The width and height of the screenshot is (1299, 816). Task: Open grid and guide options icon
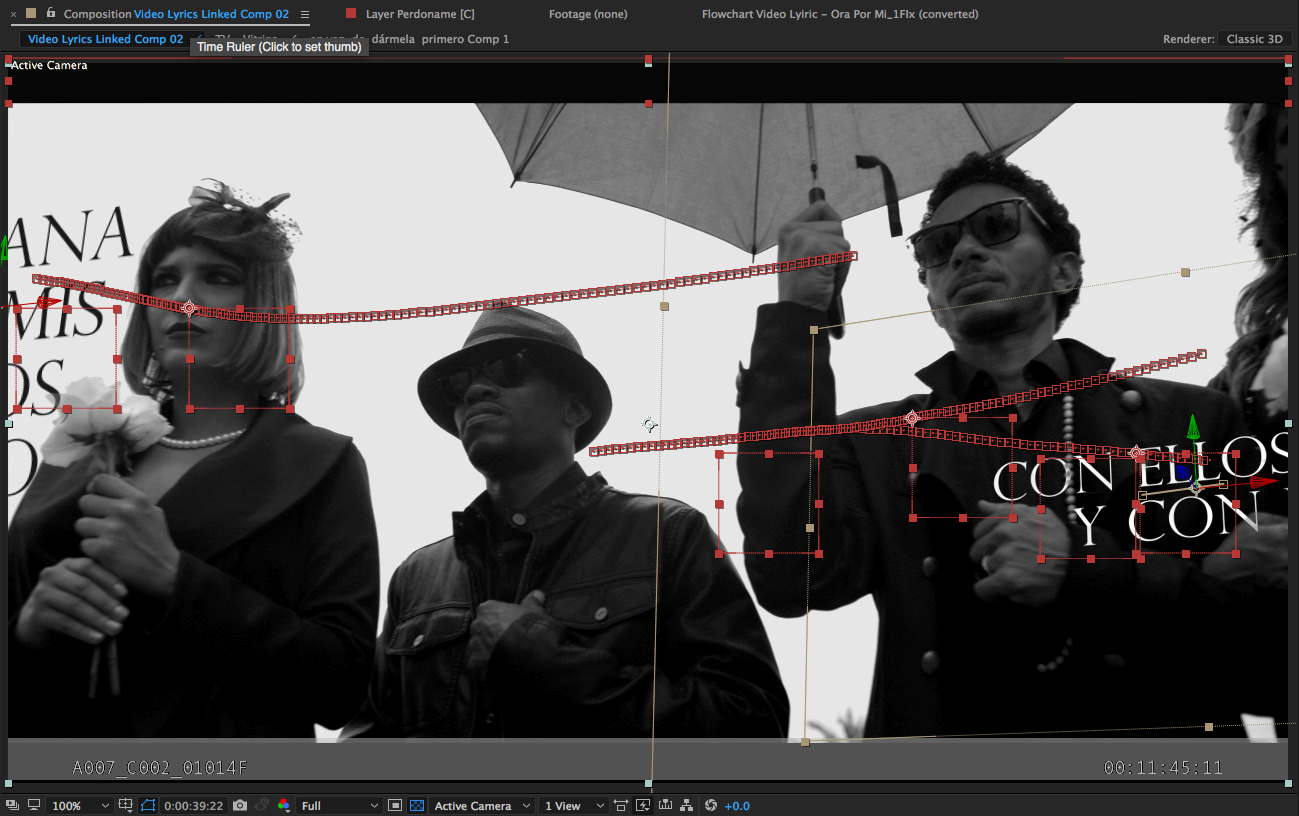point(126,805)
